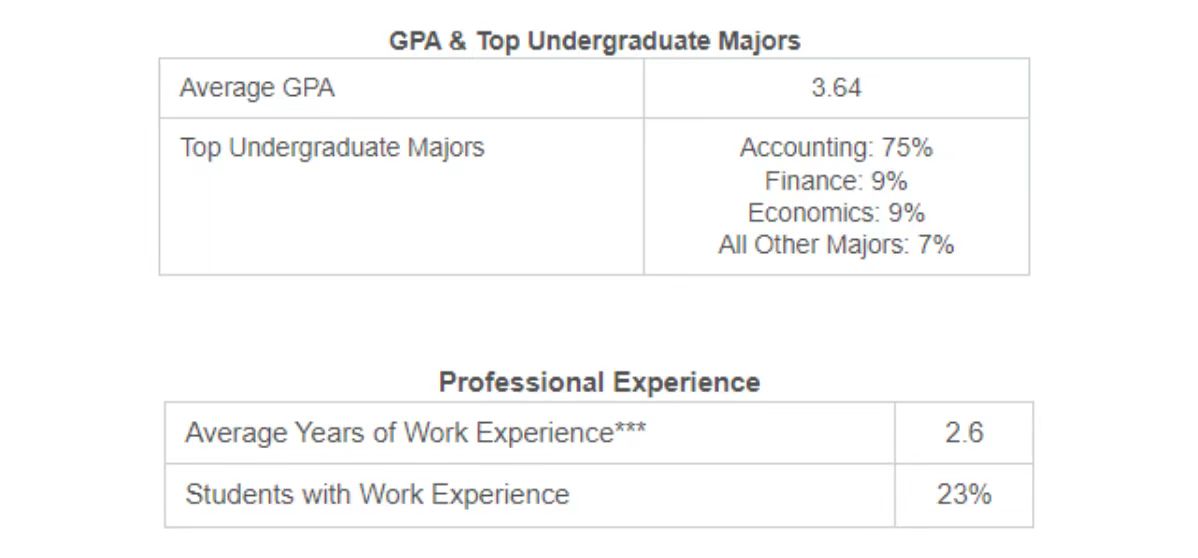
Task: Select the Top Undergraduate Majors label
Action: click(332, 147)
